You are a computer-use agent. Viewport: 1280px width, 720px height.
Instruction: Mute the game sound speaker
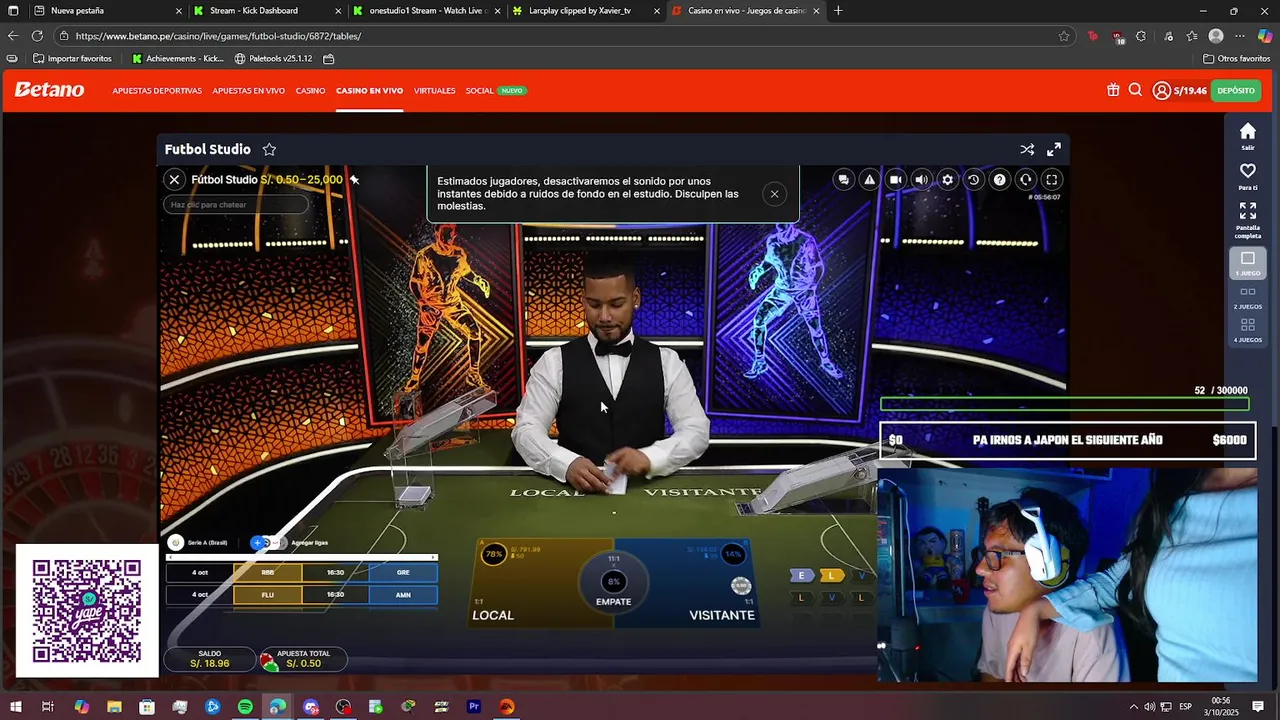click(921, 180)
